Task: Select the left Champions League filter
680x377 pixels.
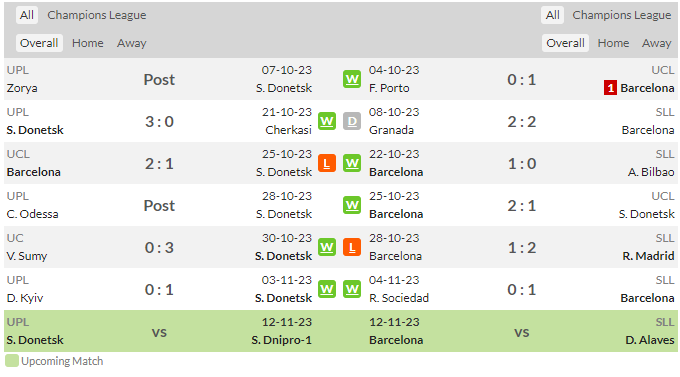Action: [97, 15]
